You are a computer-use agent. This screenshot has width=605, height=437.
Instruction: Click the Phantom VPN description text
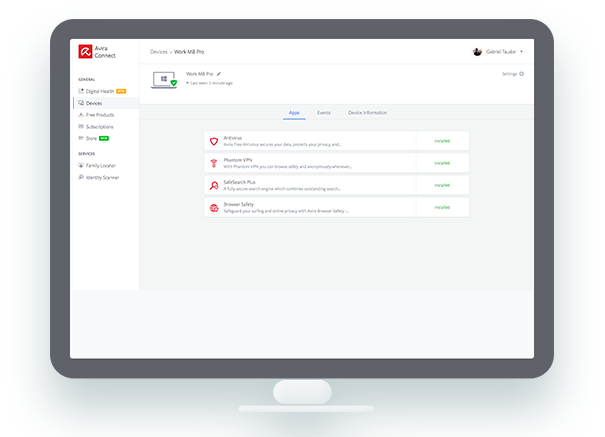pos(287,167)
